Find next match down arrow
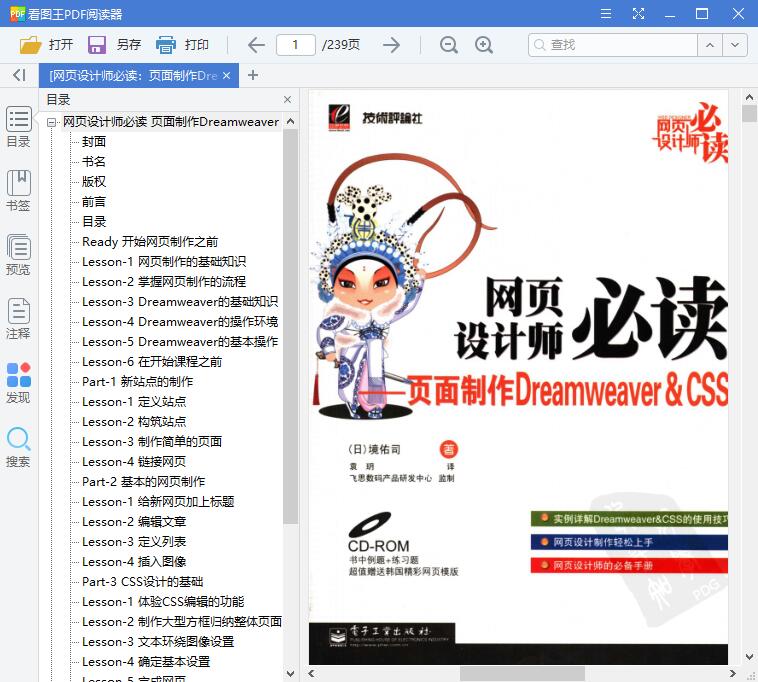758x682 pixels. coord(735,45)
